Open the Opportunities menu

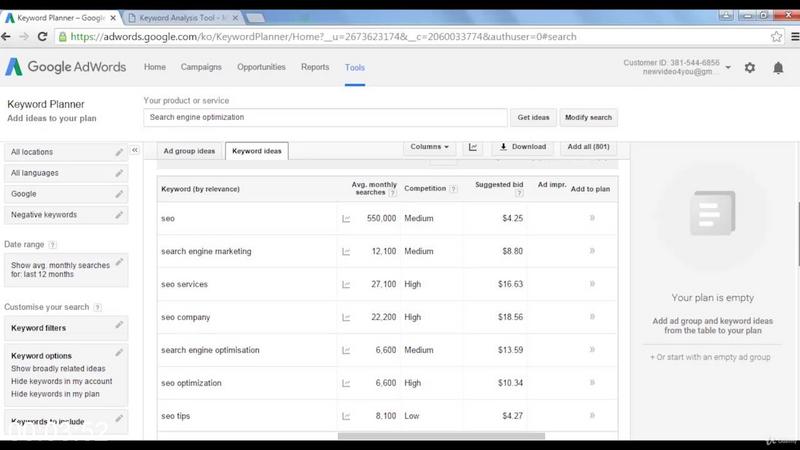(261, 67)
